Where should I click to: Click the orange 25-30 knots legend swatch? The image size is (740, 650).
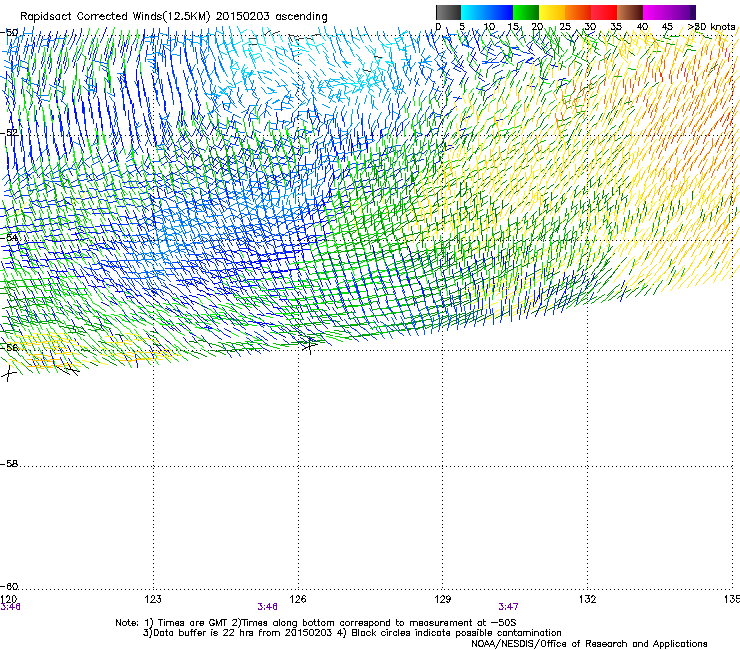(x=578, y=12)
